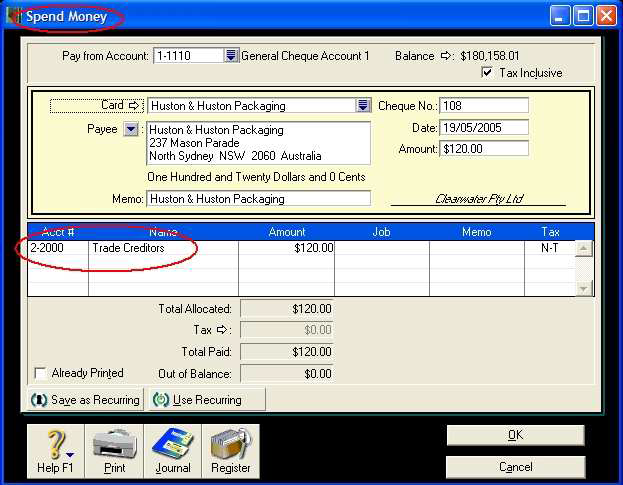Minimize the Spend Money window
This screenshot has height=485, width=623.
(x=560, y=16)
